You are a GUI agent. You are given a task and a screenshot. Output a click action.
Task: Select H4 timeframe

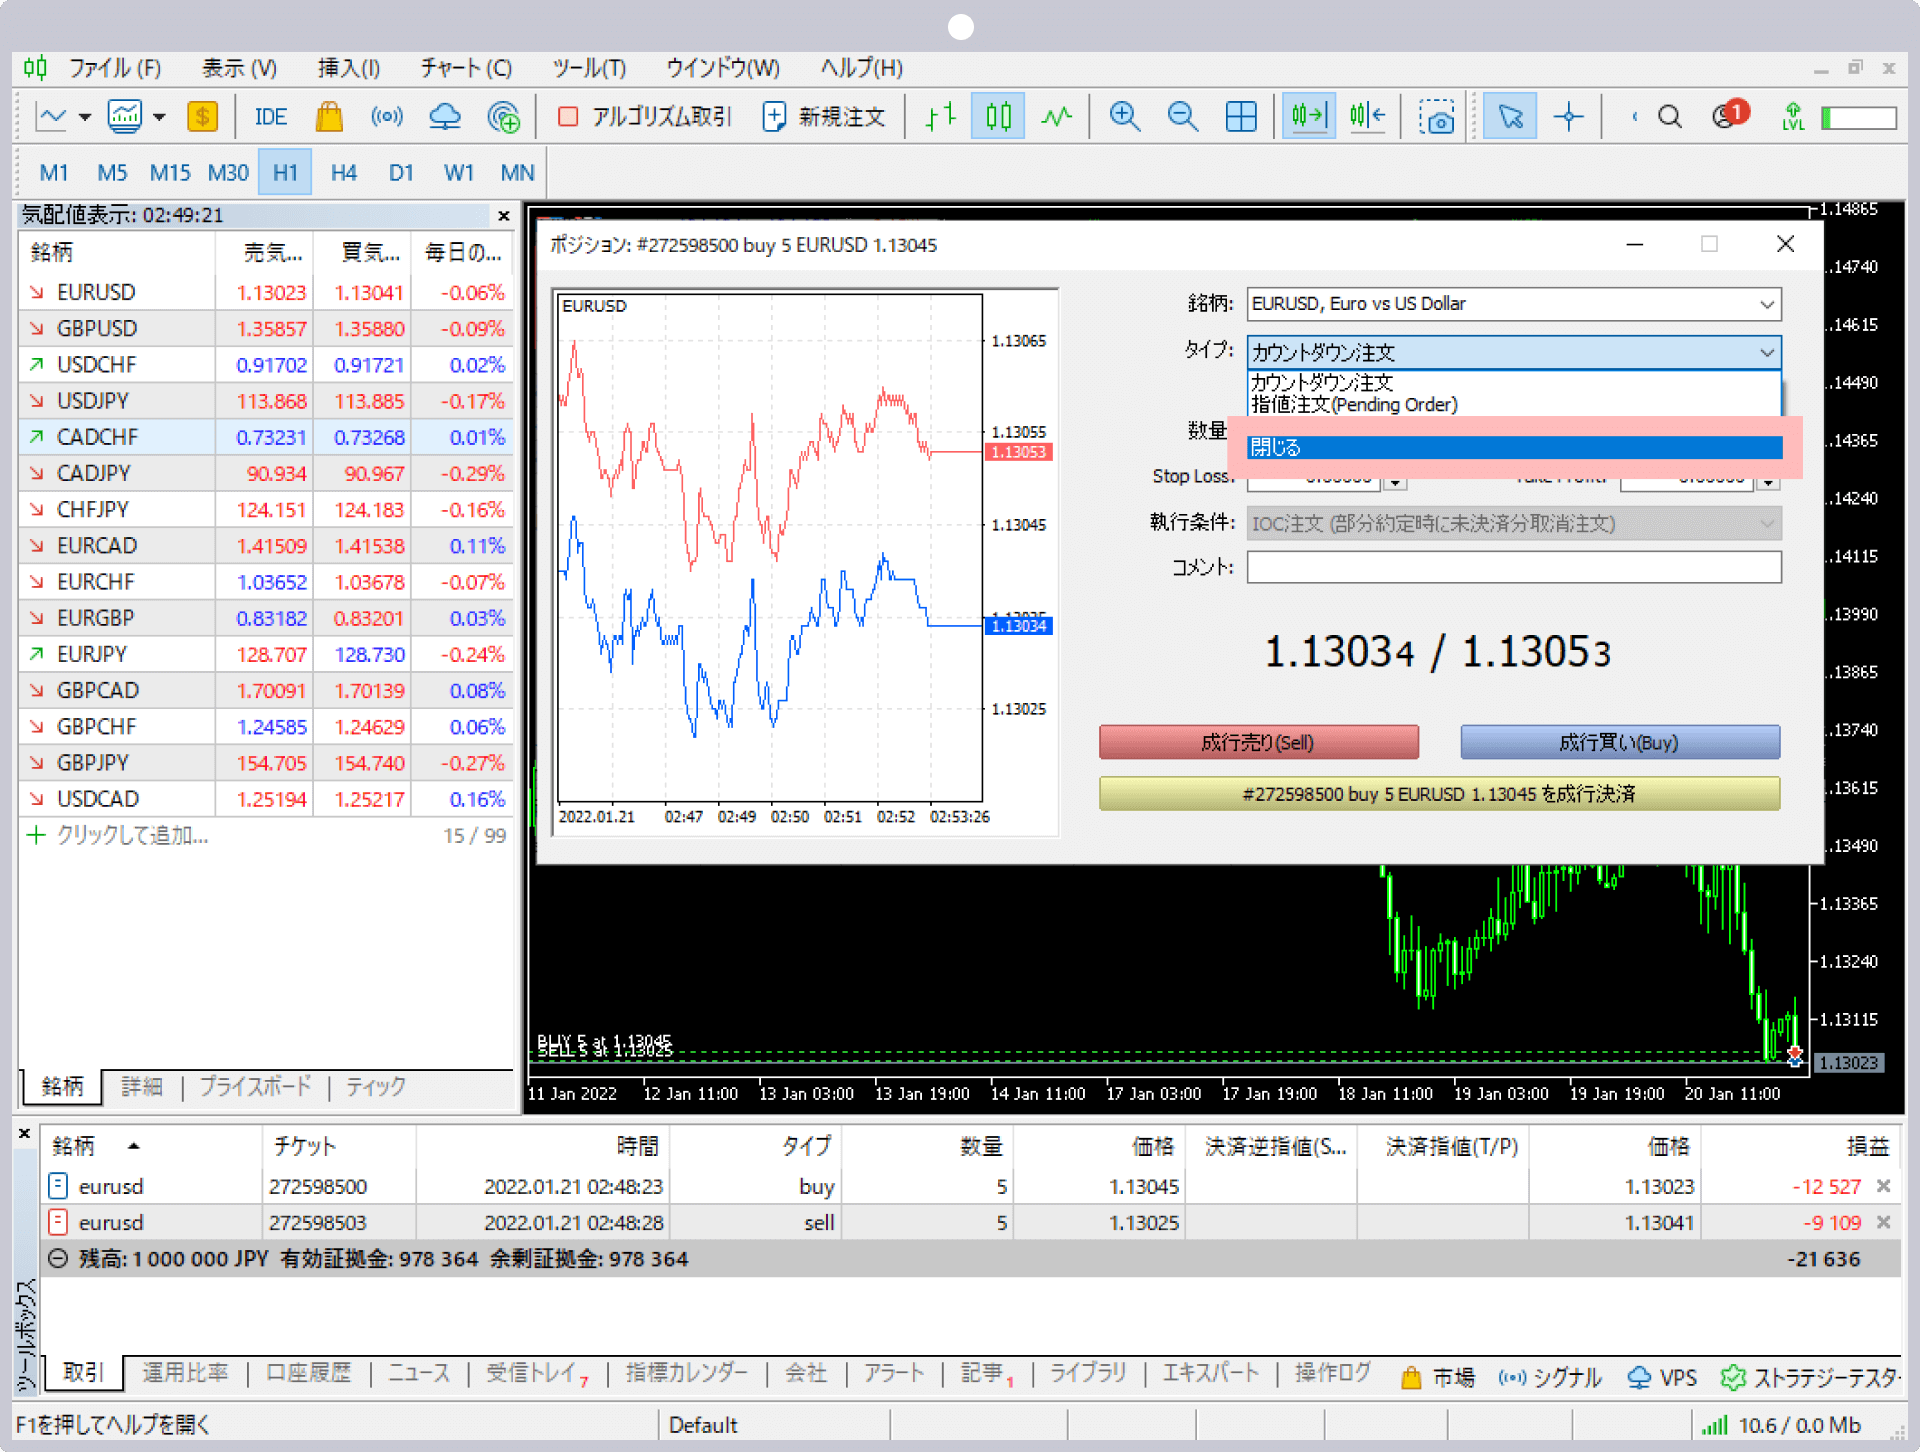coord(343,173)
